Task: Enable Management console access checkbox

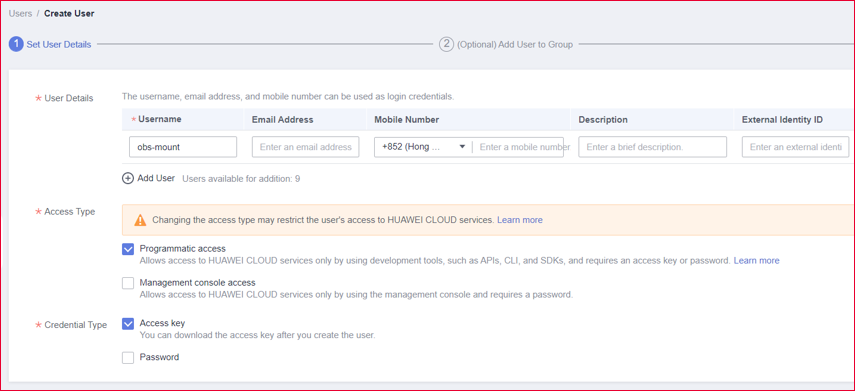Action: pos(128,284)
